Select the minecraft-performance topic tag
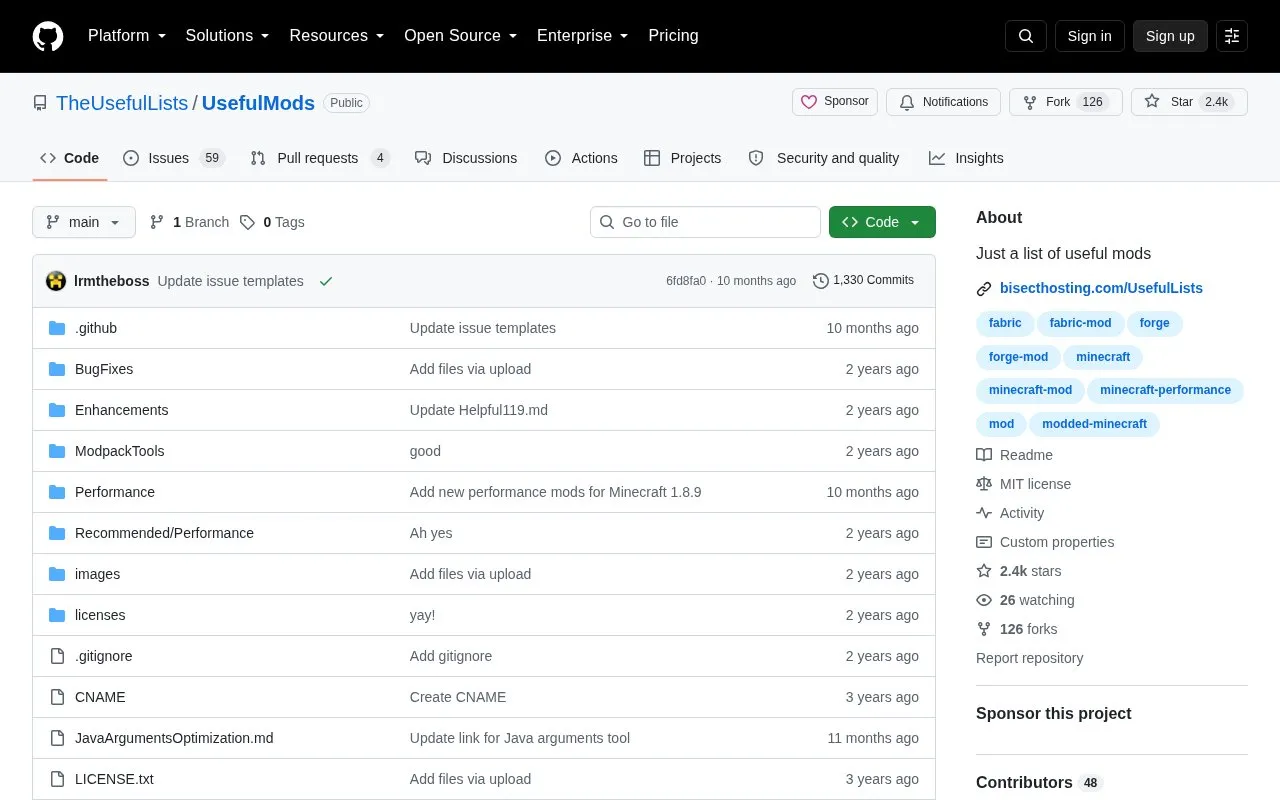This screenshot has height=800, width=1280. click(1165, 390)
